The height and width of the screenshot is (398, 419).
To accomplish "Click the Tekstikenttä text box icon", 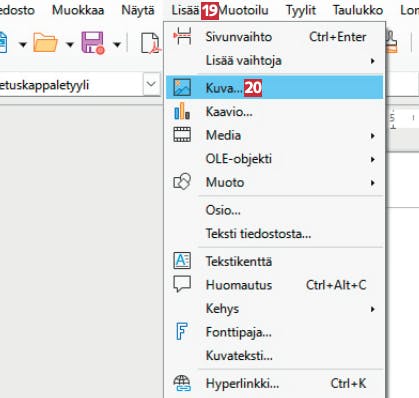I will point(182,260).
